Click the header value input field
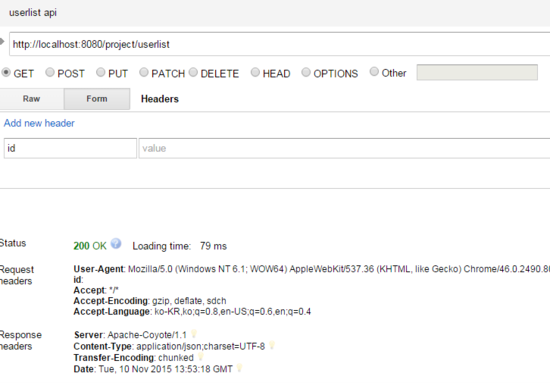 coord(344,148)
